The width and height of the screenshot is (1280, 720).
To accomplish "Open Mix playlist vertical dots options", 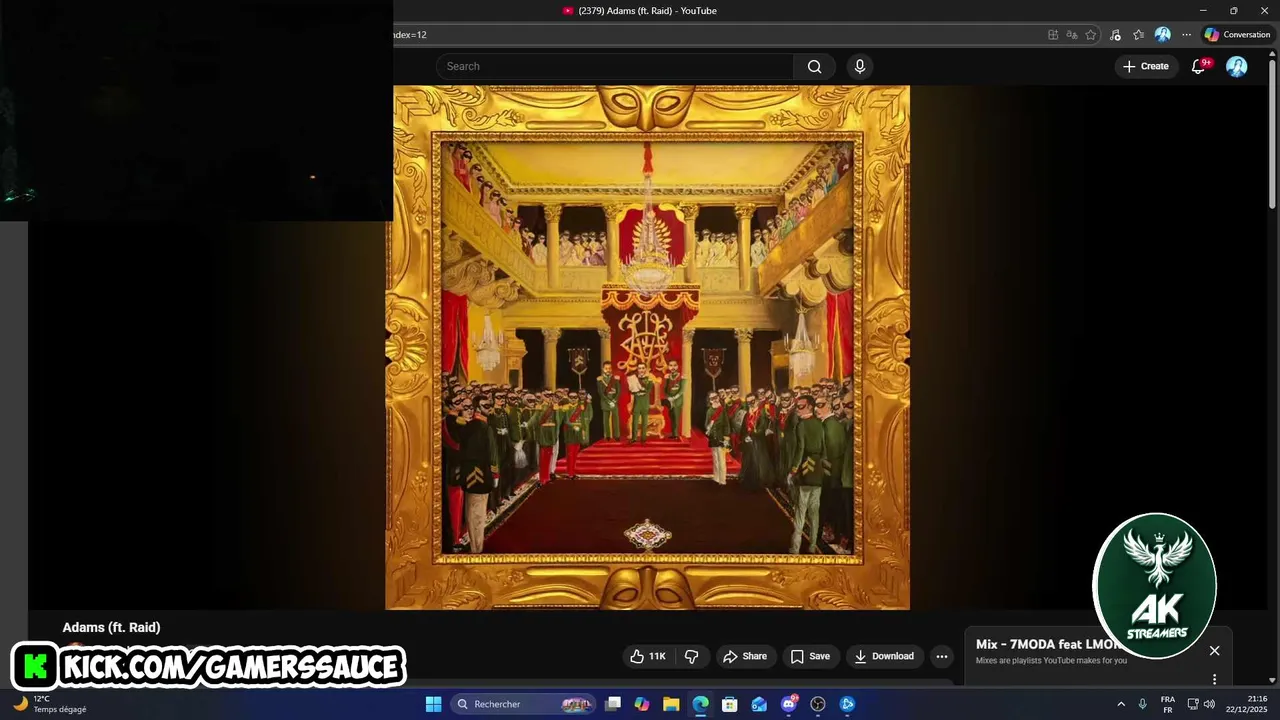I will pos(1214,679).
